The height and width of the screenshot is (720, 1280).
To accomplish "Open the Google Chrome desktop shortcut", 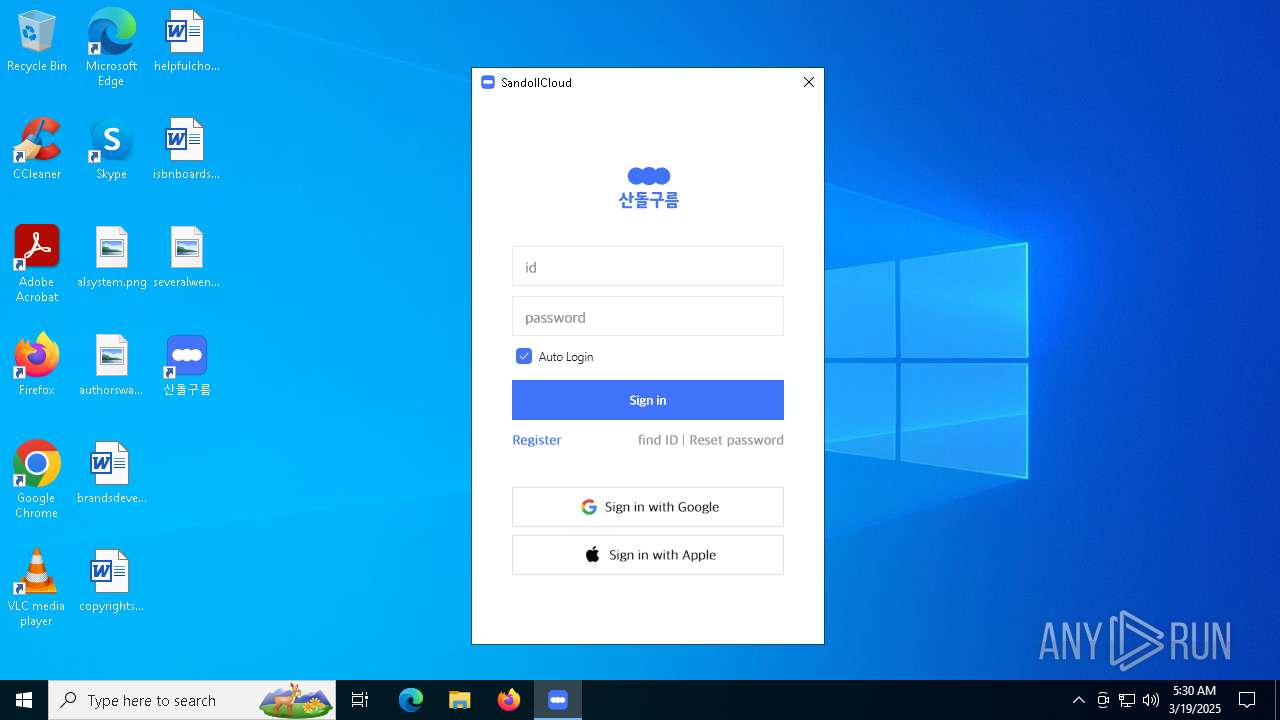I will [x=37, y=480].
